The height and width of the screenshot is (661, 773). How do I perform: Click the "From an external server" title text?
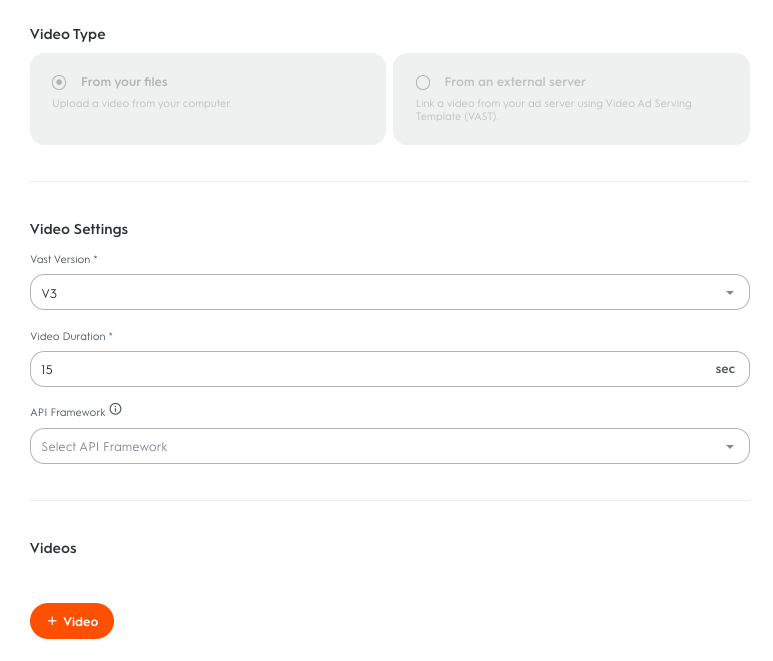[x=515, y=82]
